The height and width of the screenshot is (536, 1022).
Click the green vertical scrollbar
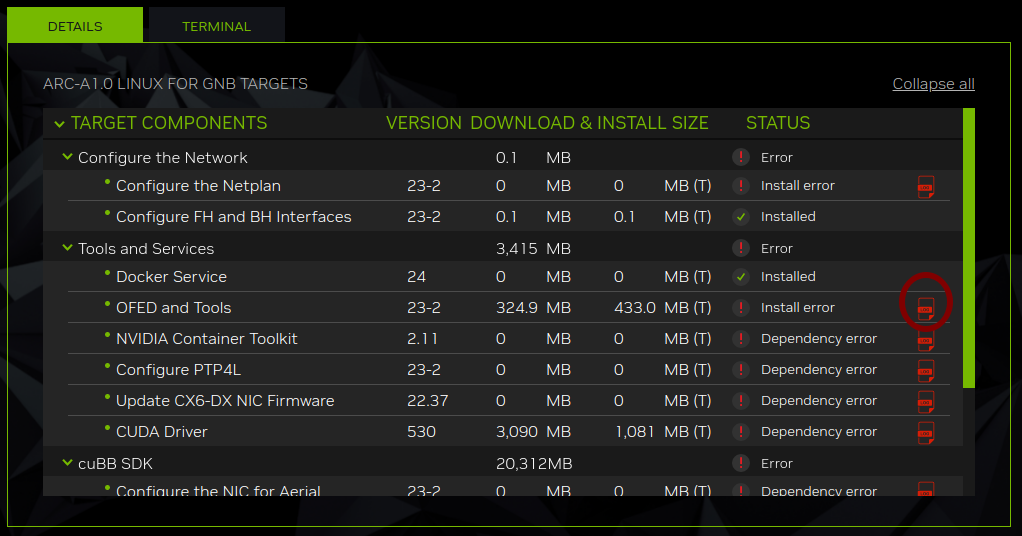point(968,248)
